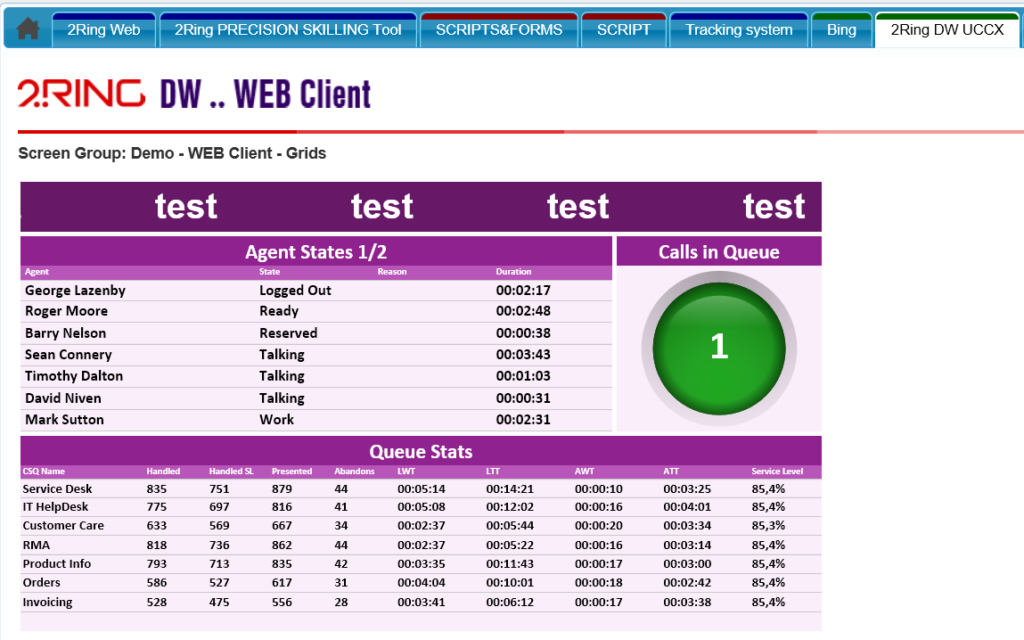Image resolution: width=1024 pixels, height=640 pixels.
Task: Click the 2RING logo
Action: point(81,93)
